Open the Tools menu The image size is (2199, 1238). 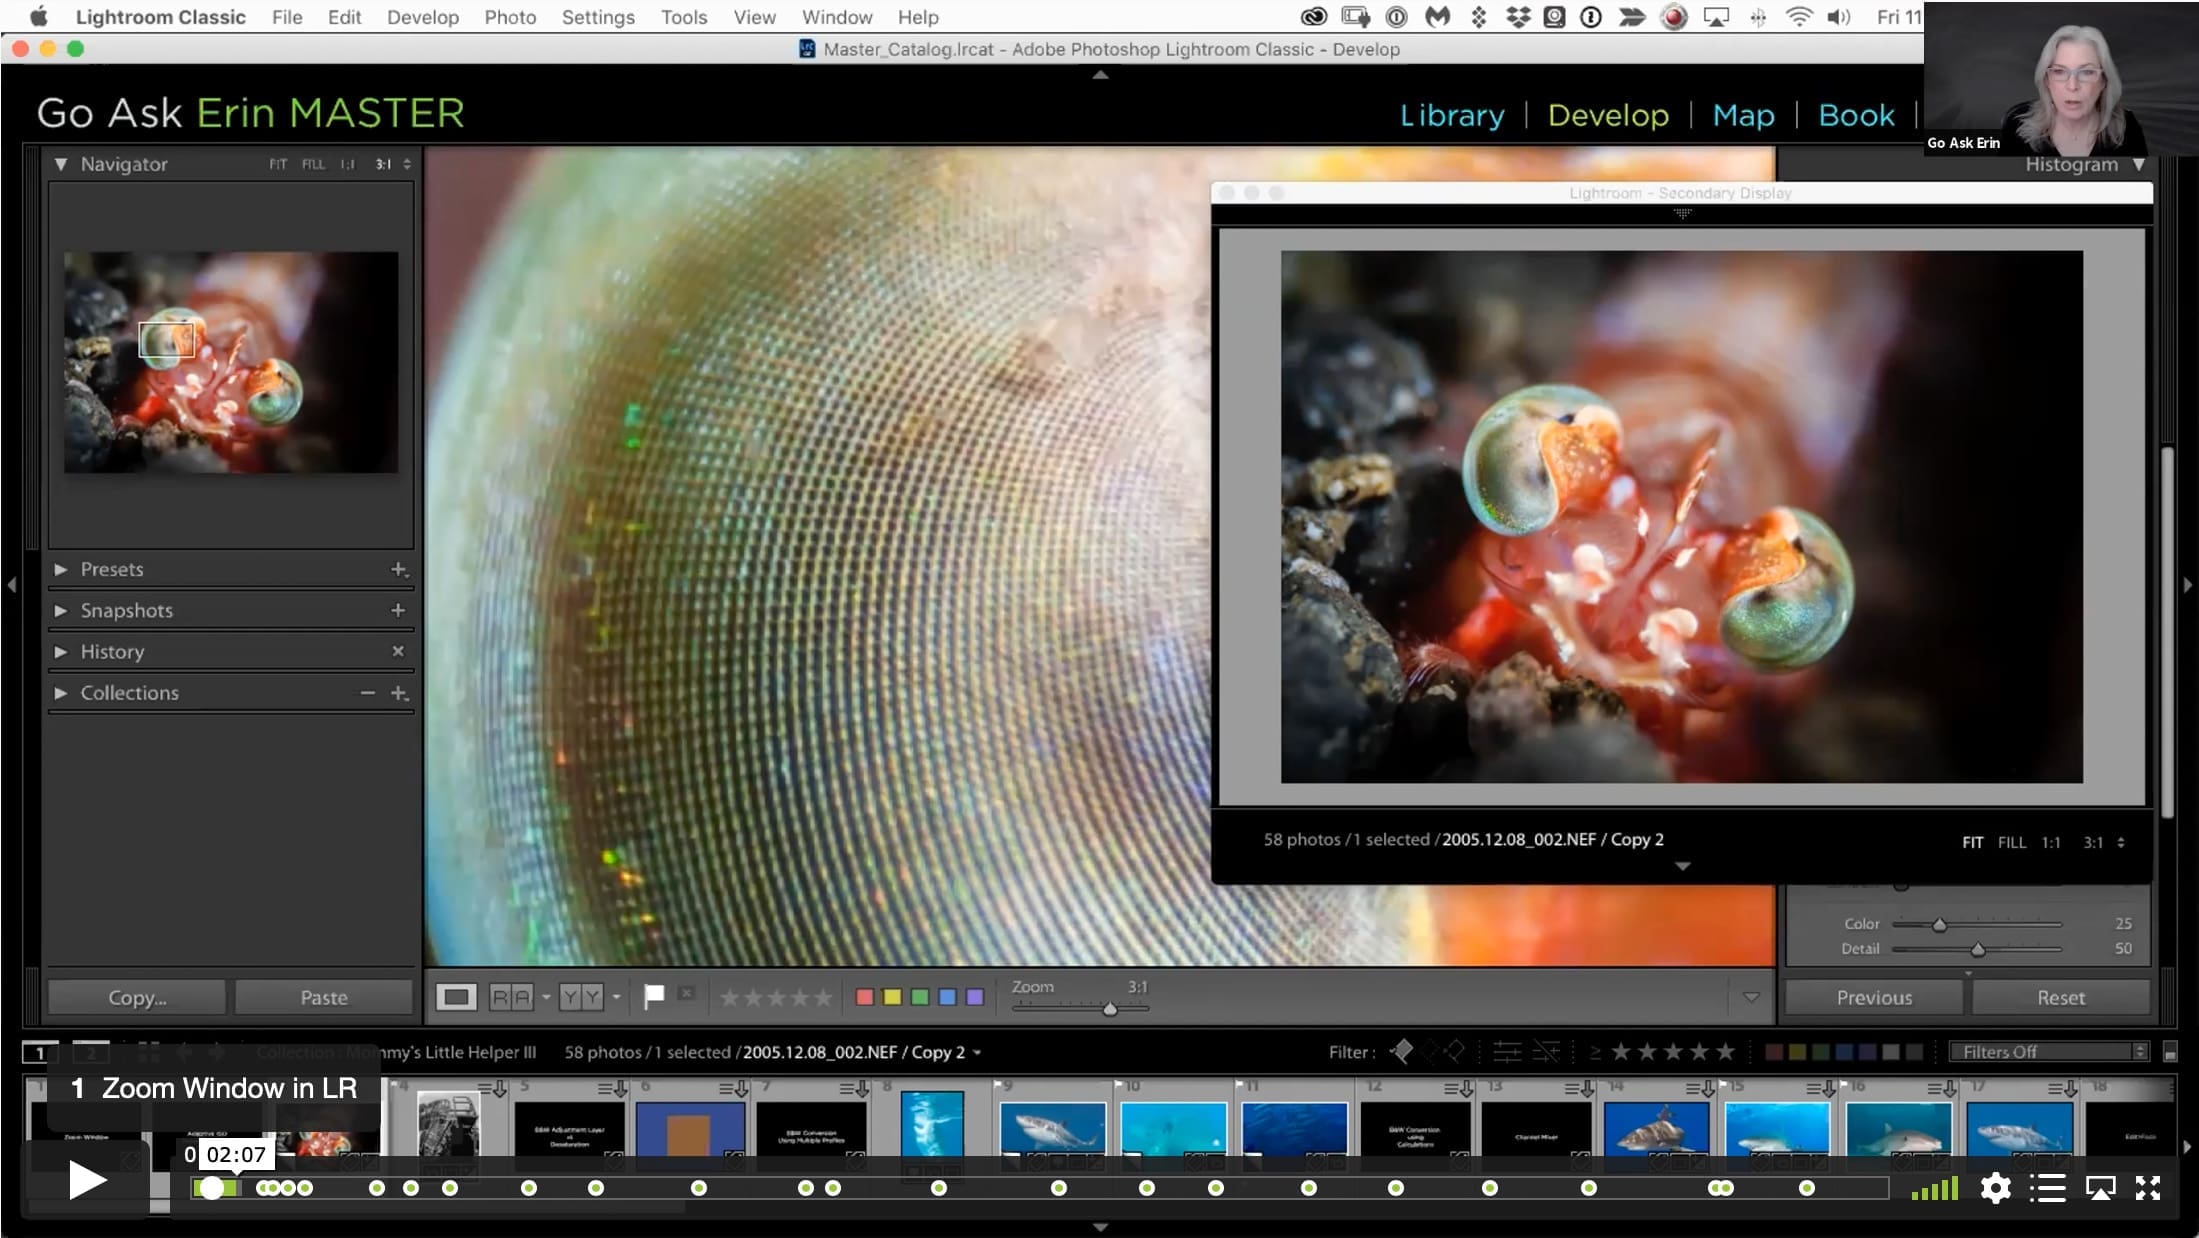coord(684,17)
